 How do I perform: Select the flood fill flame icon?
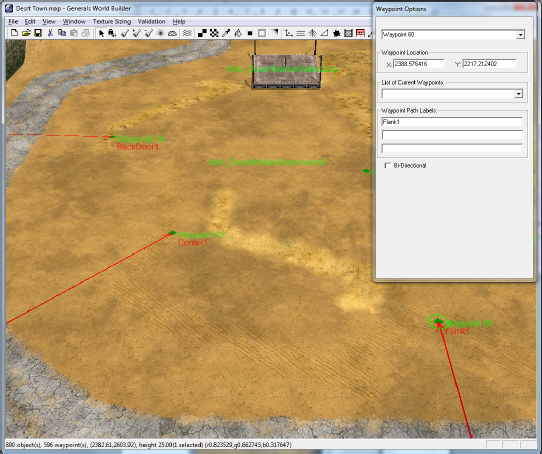point(238,33)
